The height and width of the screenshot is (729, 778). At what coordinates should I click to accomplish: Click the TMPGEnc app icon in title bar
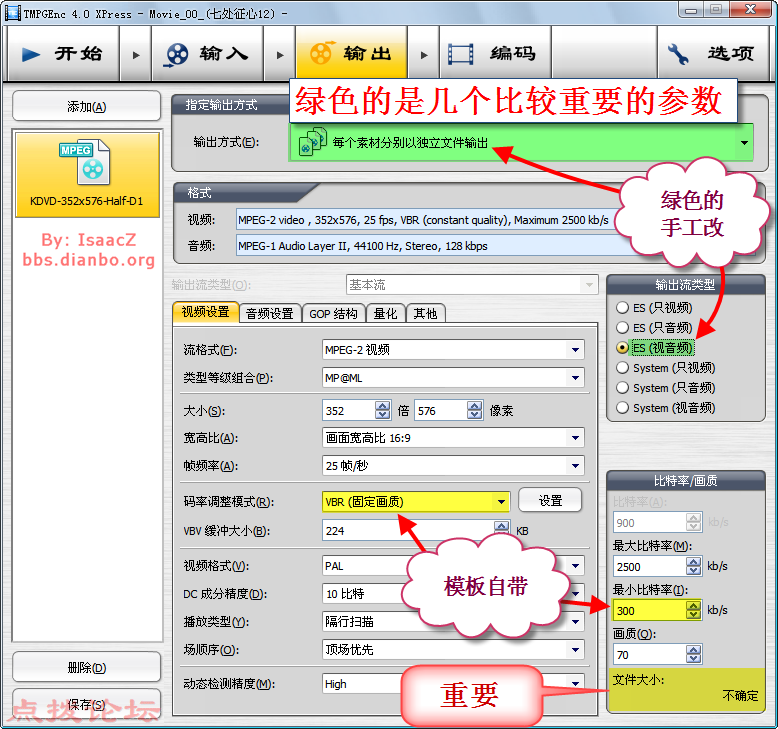point(12,12)
